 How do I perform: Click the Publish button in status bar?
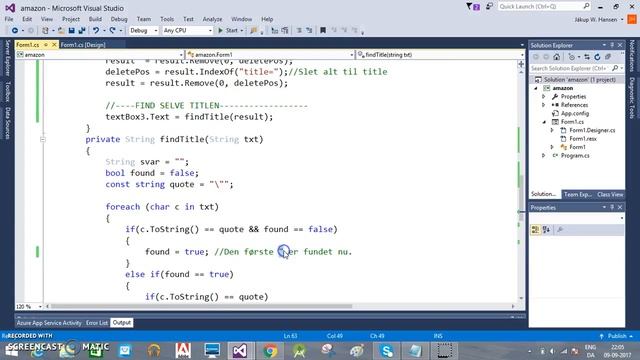tap(617, 336)
